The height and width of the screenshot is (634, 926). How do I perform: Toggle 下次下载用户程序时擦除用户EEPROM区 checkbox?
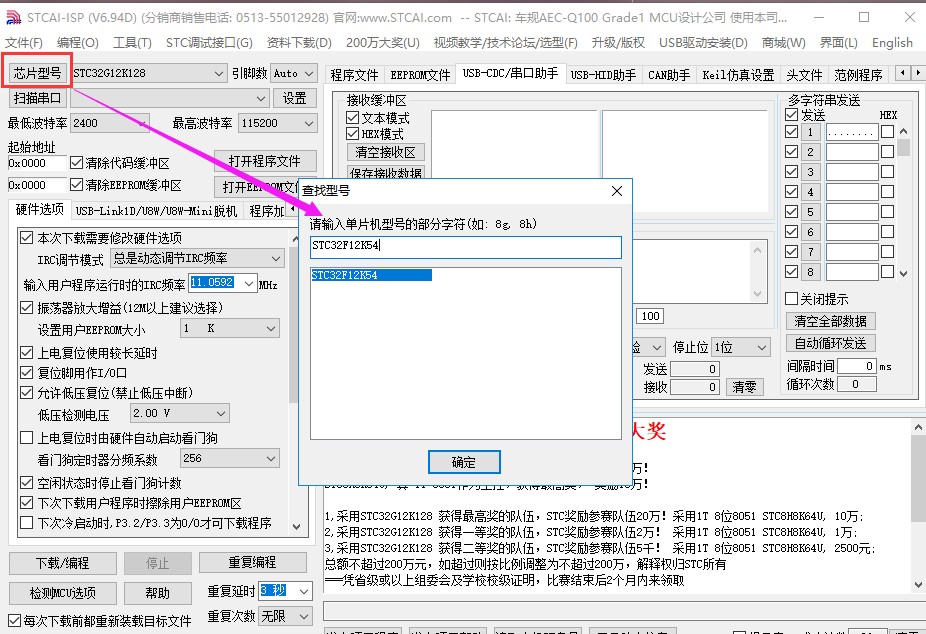[x=27, y=503]
